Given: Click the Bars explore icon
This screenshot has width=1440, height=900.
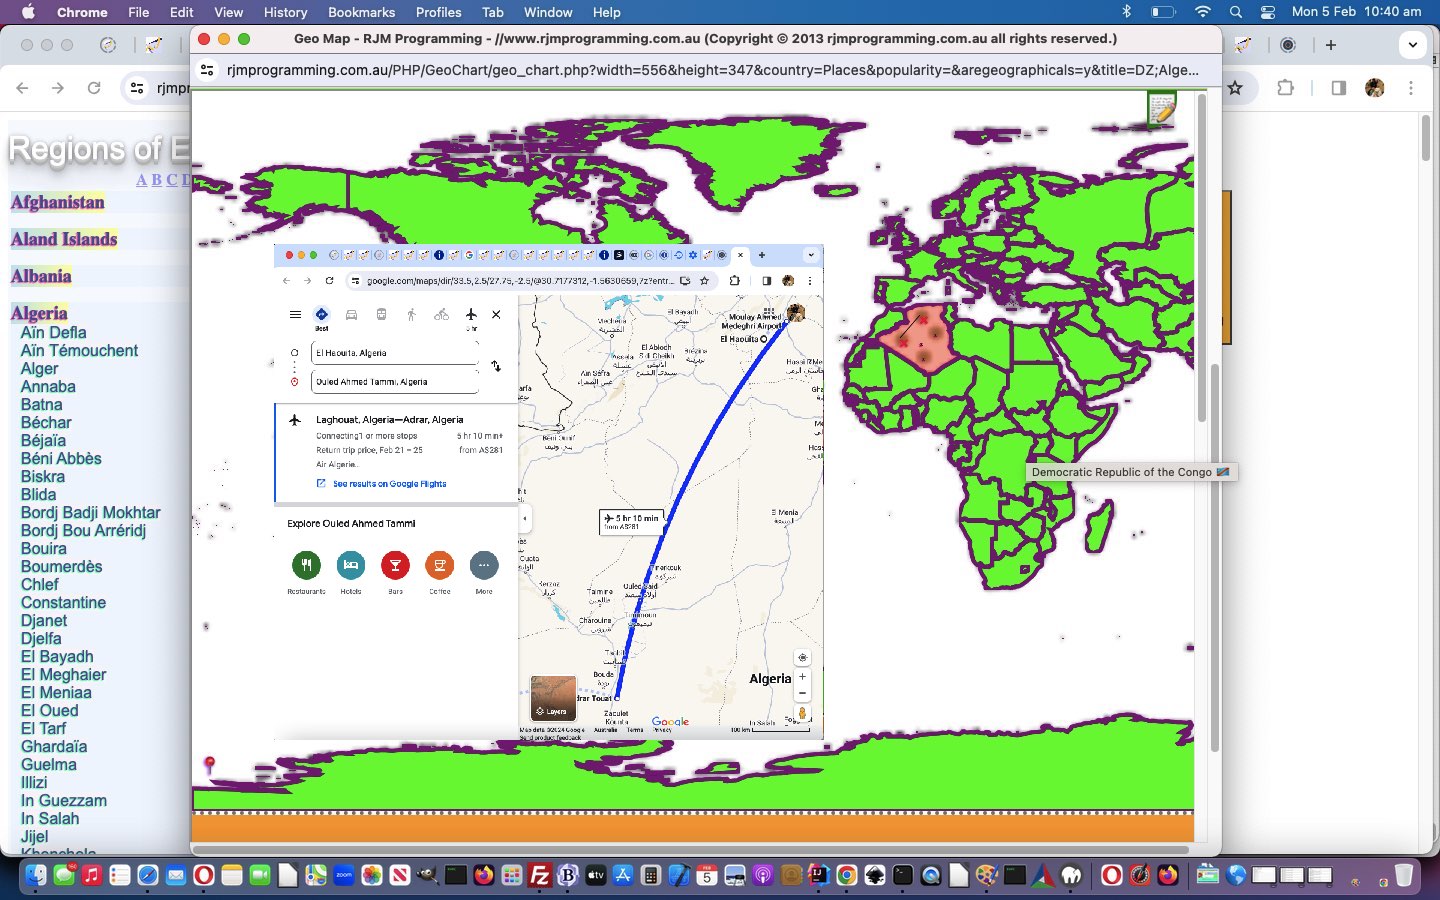Looking at the screenshot, I should pos(395,565).
